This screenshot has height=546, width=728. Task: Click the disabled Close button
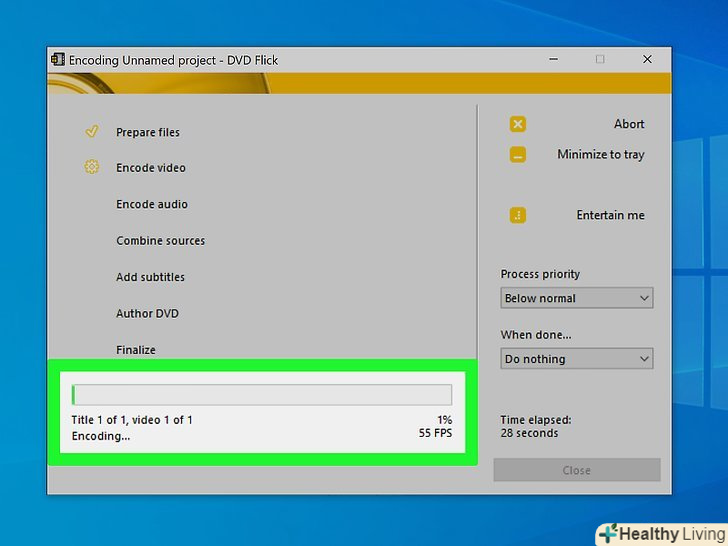(x=577, y=470)
